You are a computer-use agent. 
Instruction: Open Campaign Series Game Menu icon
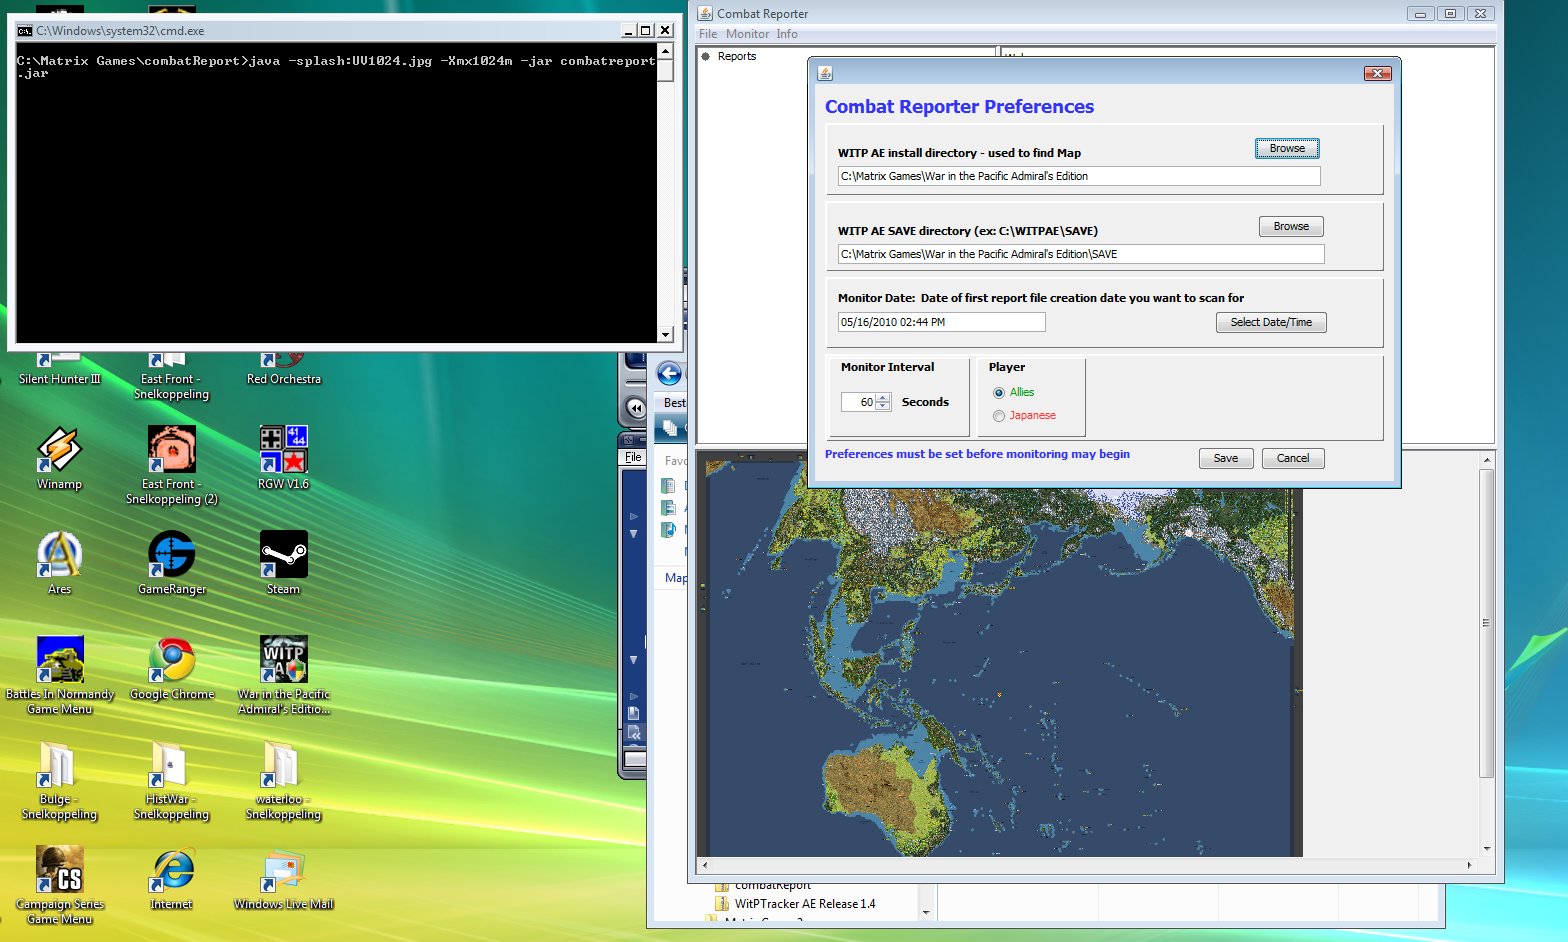click(x=59, y=870)
